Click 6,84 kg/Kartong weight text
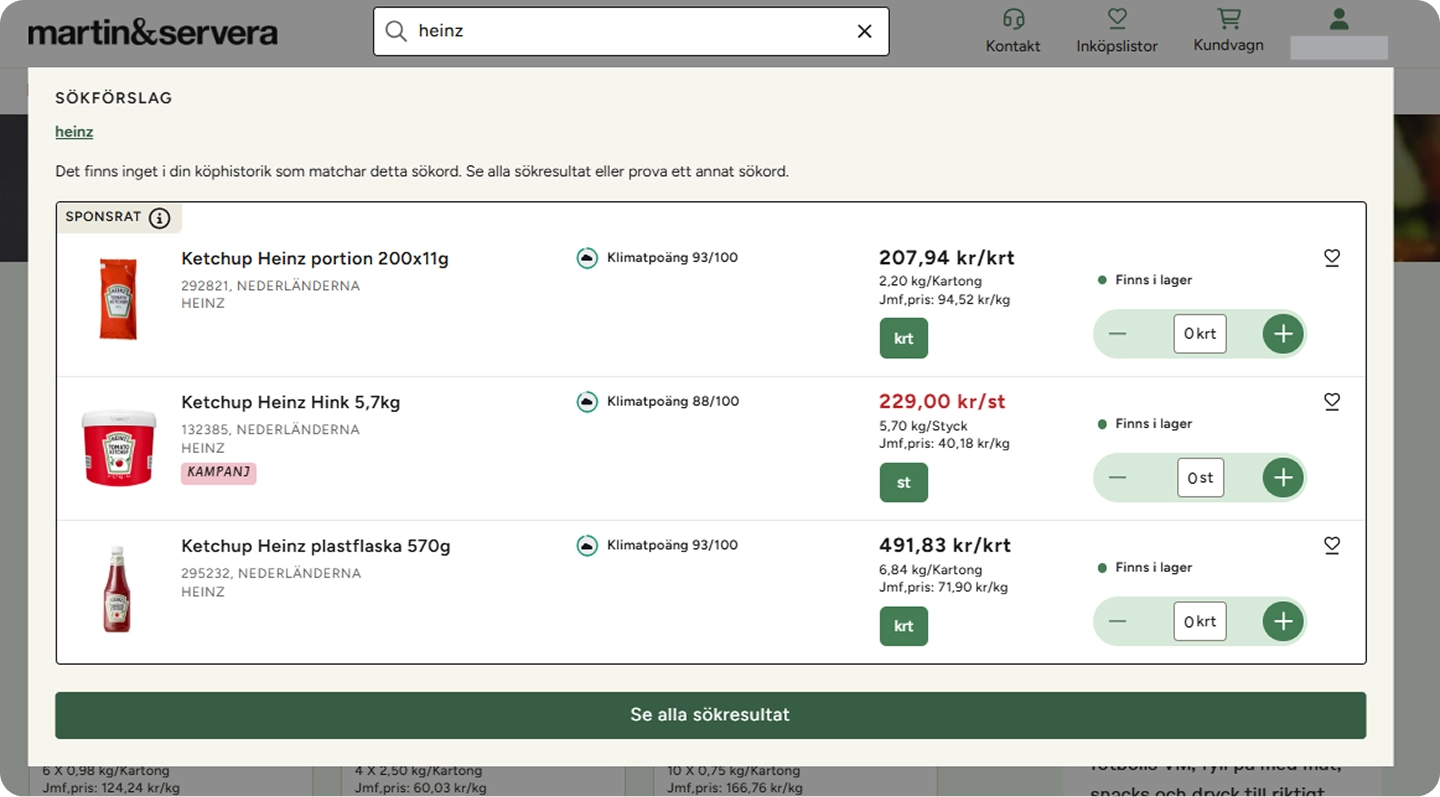 [930, 570]
